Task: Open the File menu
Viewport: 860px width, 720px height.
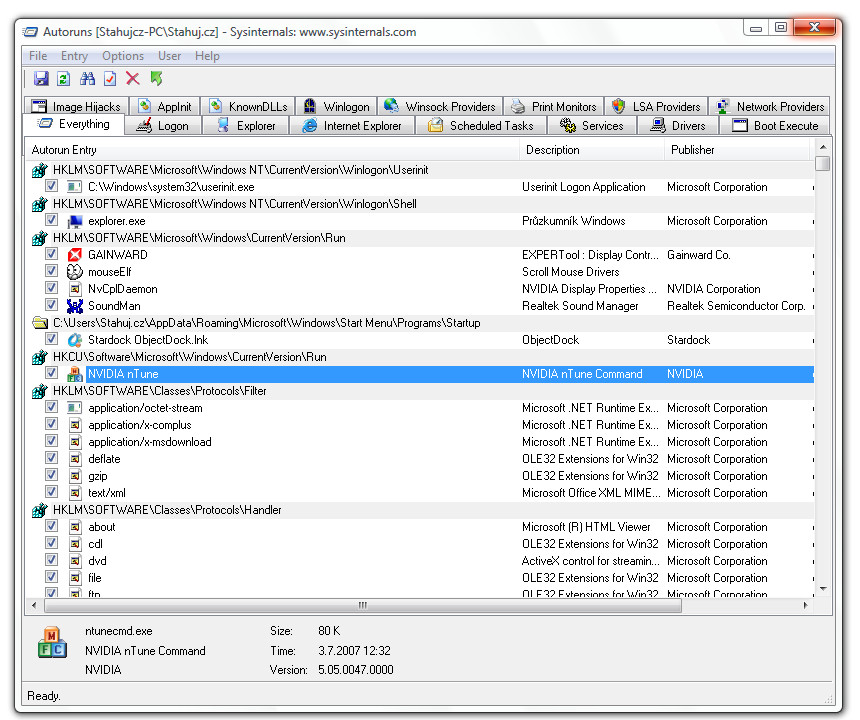Action: pos(38,56)
